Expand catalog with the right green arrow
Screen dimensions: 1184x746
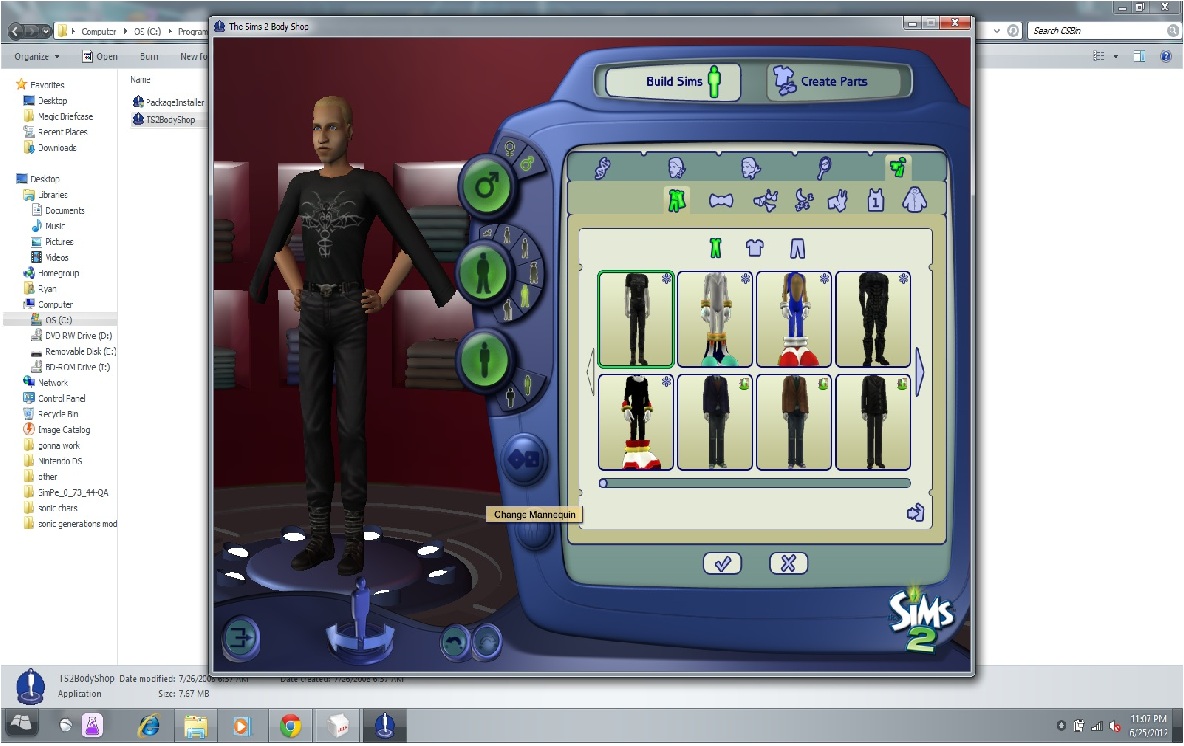point(921,372)
